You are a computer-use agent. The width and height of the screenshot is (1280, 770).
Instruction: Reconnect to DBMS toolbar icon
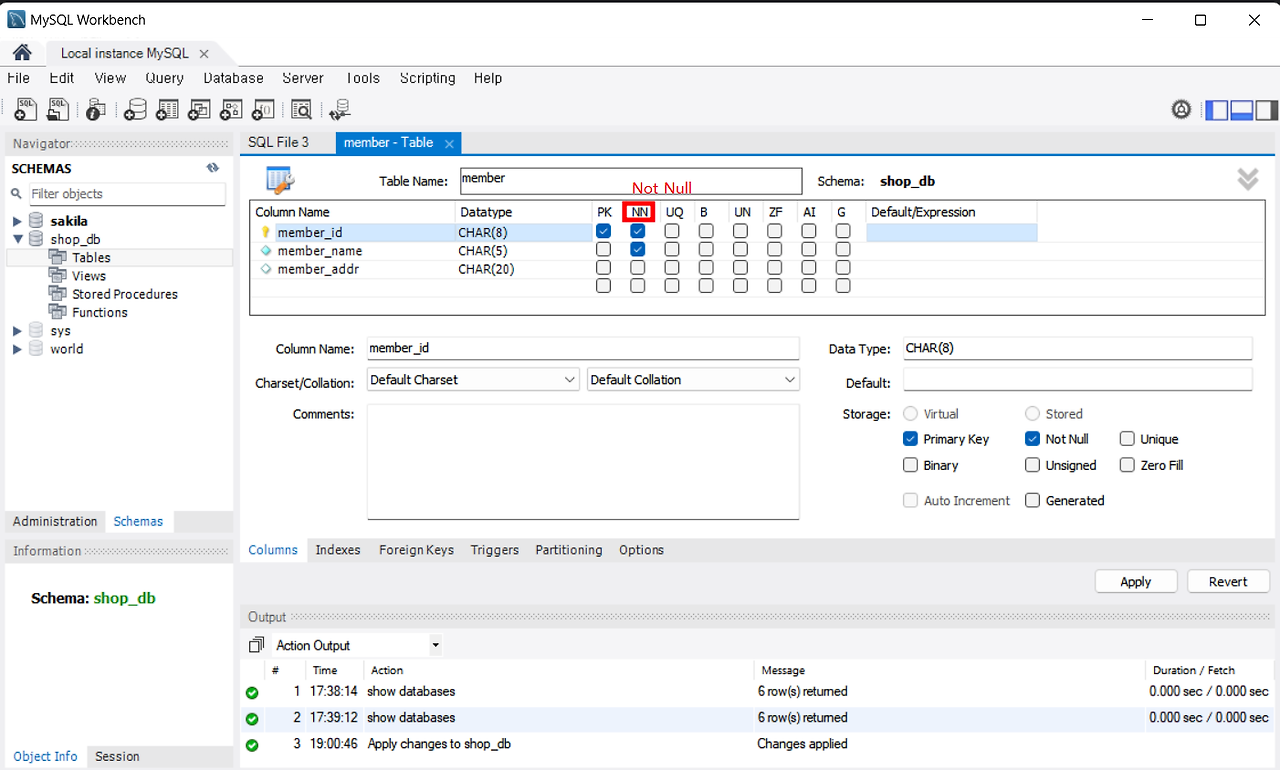(340, 109)
